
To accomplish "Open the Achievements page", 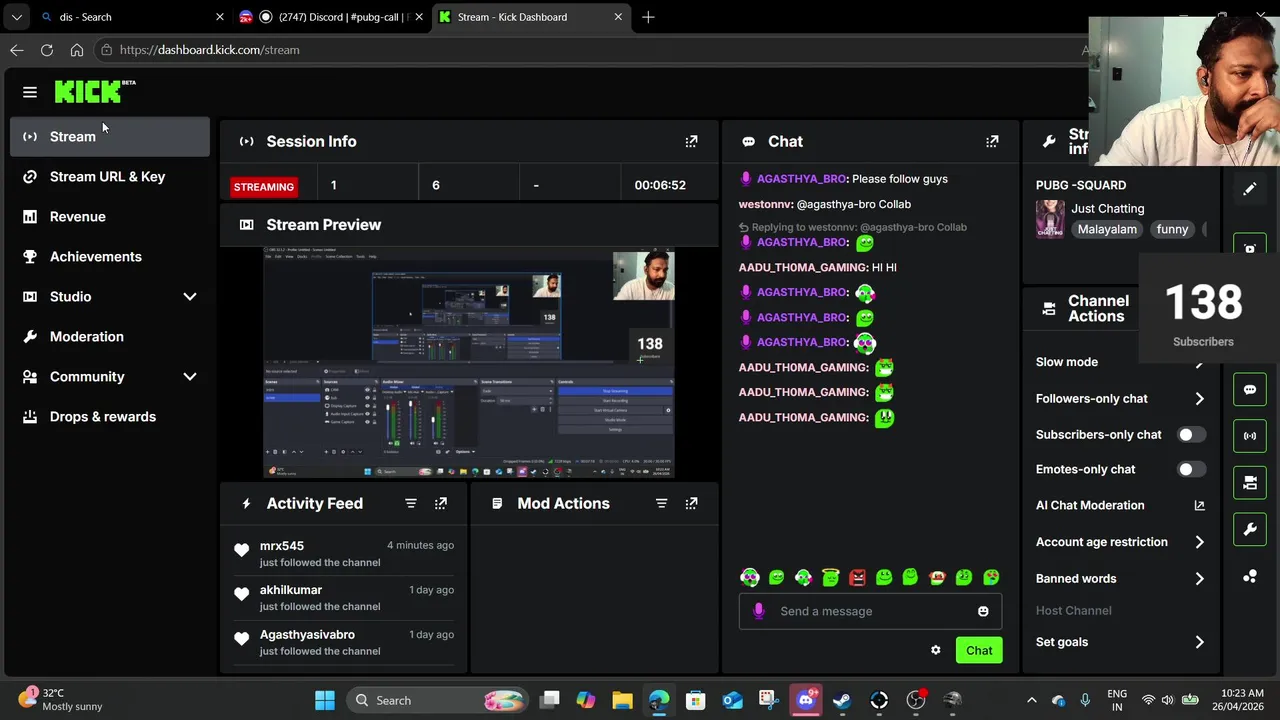I will tap(110, 256).
